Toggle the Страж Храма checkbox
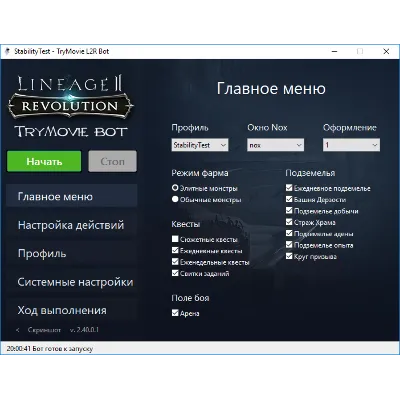This screenshot has width=400, height=400. (289, 222)
